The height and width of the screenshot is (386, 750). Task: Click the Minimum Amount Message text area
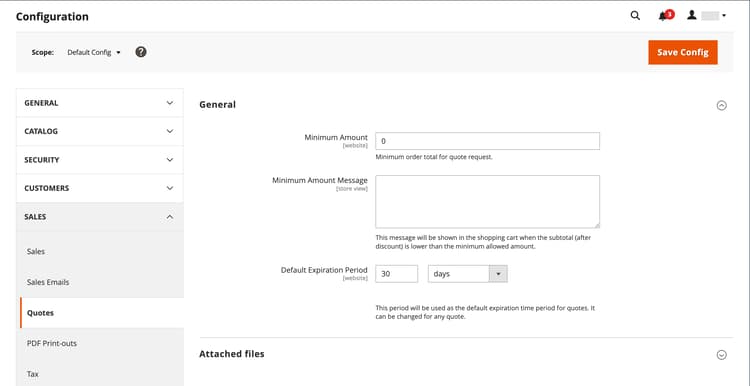(x=487, y=201)
